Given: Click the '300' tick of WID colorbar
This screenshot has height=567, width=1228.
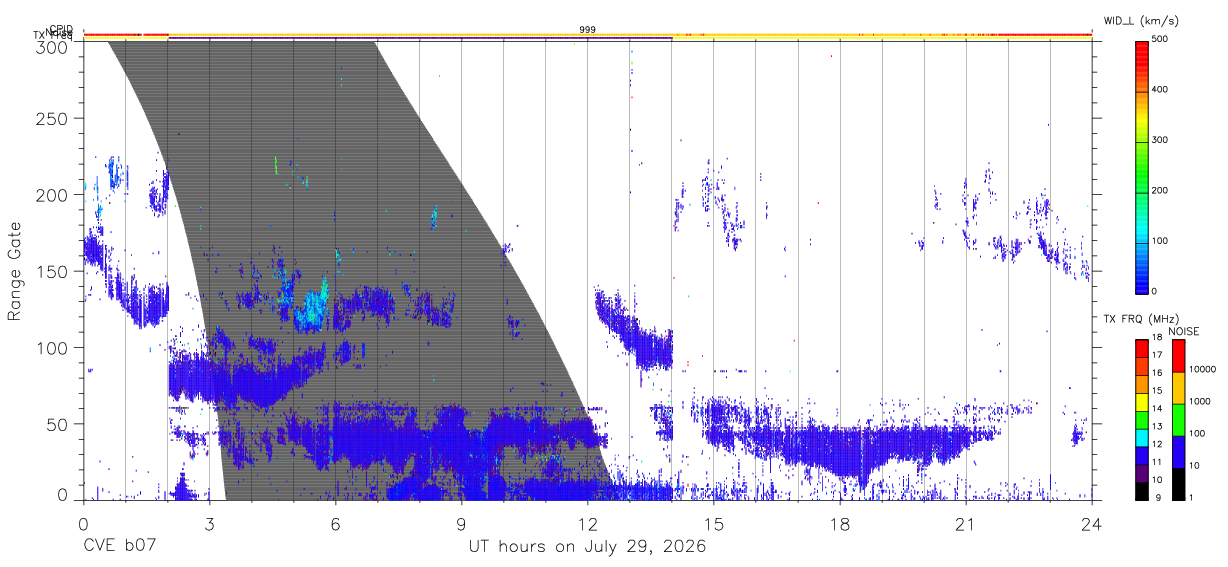Looking at the screenshot, I should [1160, 140].
